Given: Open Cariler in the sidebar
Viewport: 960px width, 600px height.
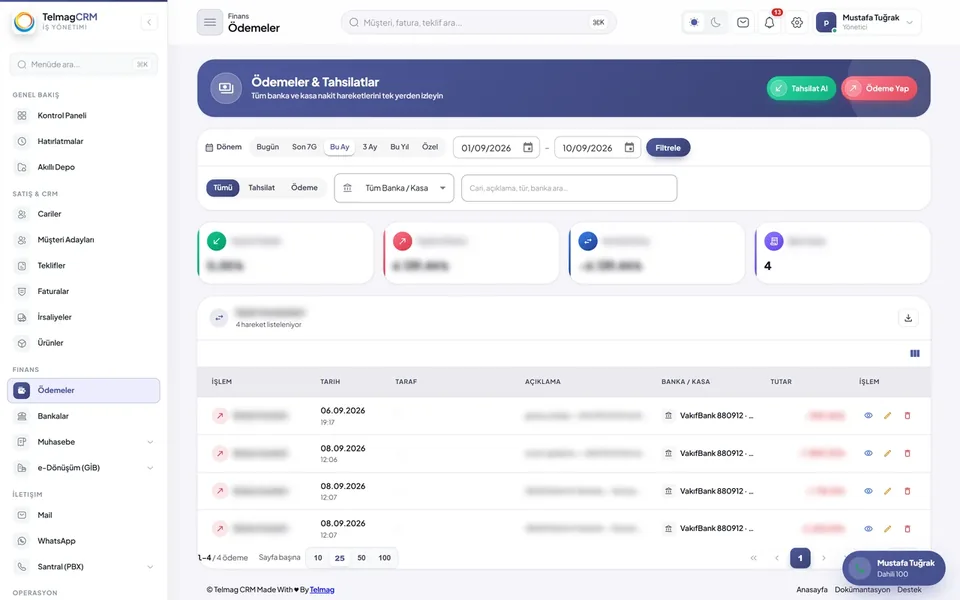Looking at the screenshot, I should point(84,214).
